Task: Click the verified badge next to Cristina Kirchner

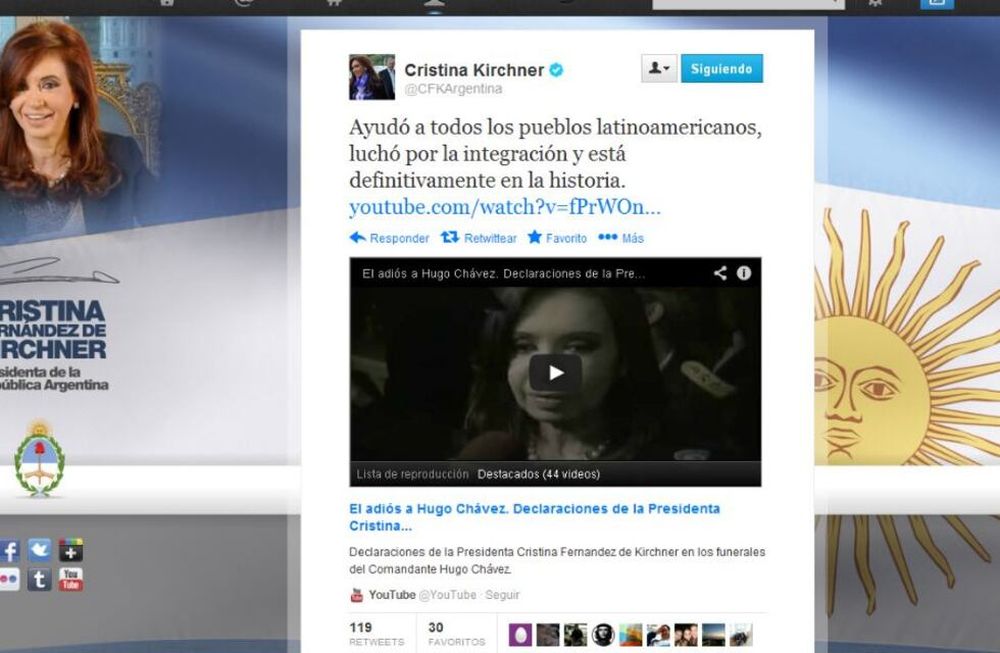Action: (x=556, y=70)
